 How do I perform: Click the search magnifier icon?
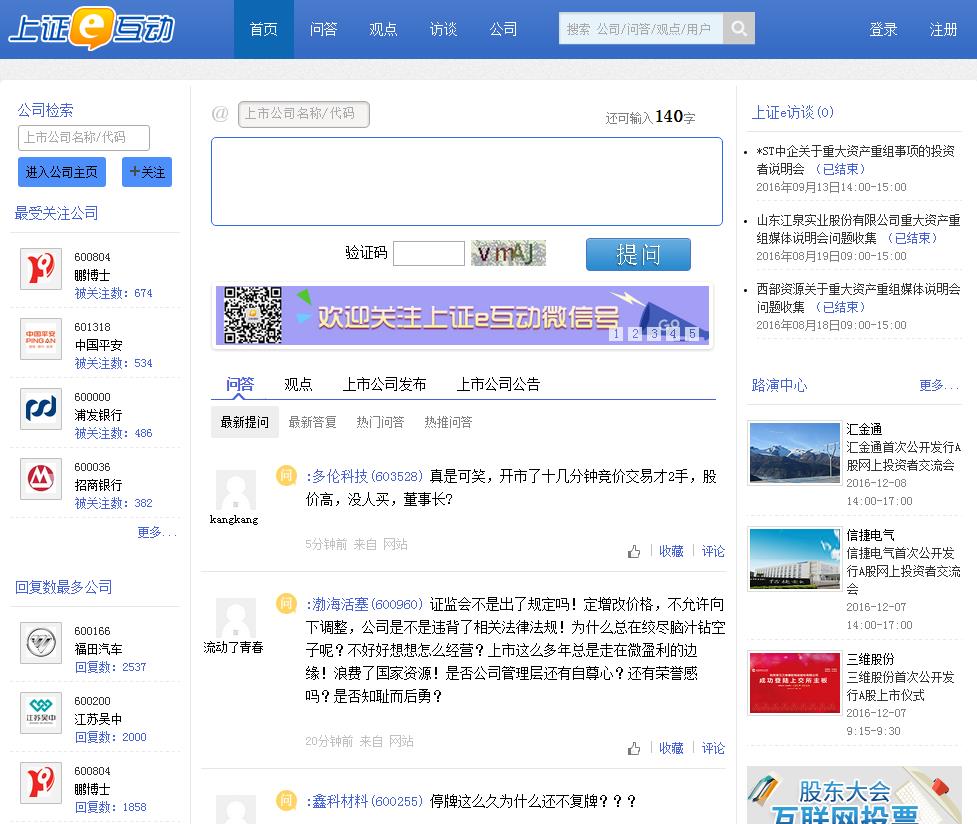(739, 28)
